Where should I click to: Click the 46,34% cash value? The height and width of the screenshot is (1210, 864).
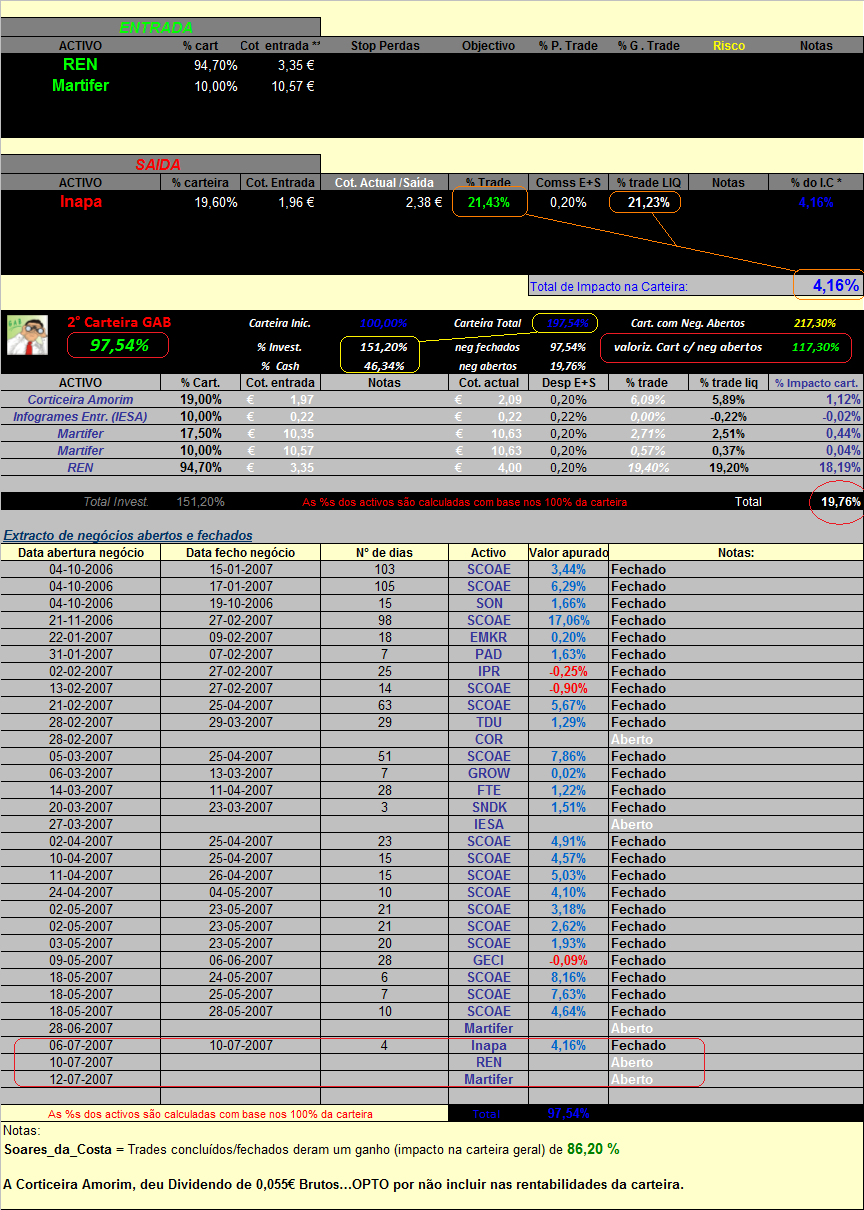384,366
